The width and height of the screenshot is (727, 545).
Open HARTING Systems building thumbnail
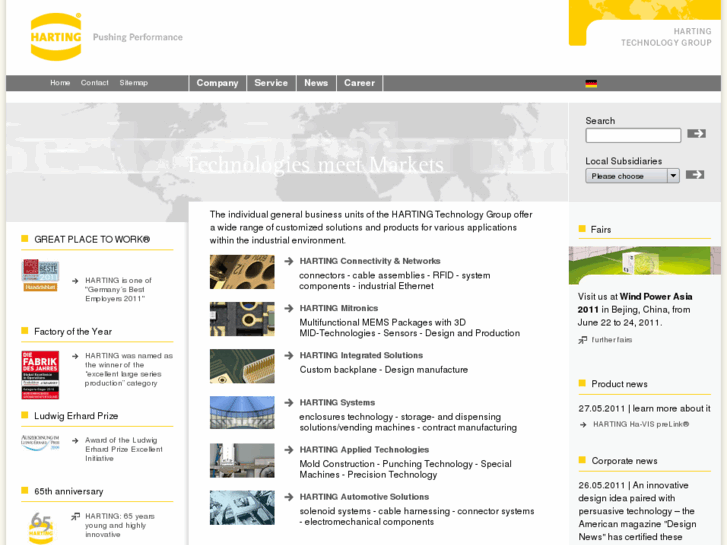click(x=242, y=413)
